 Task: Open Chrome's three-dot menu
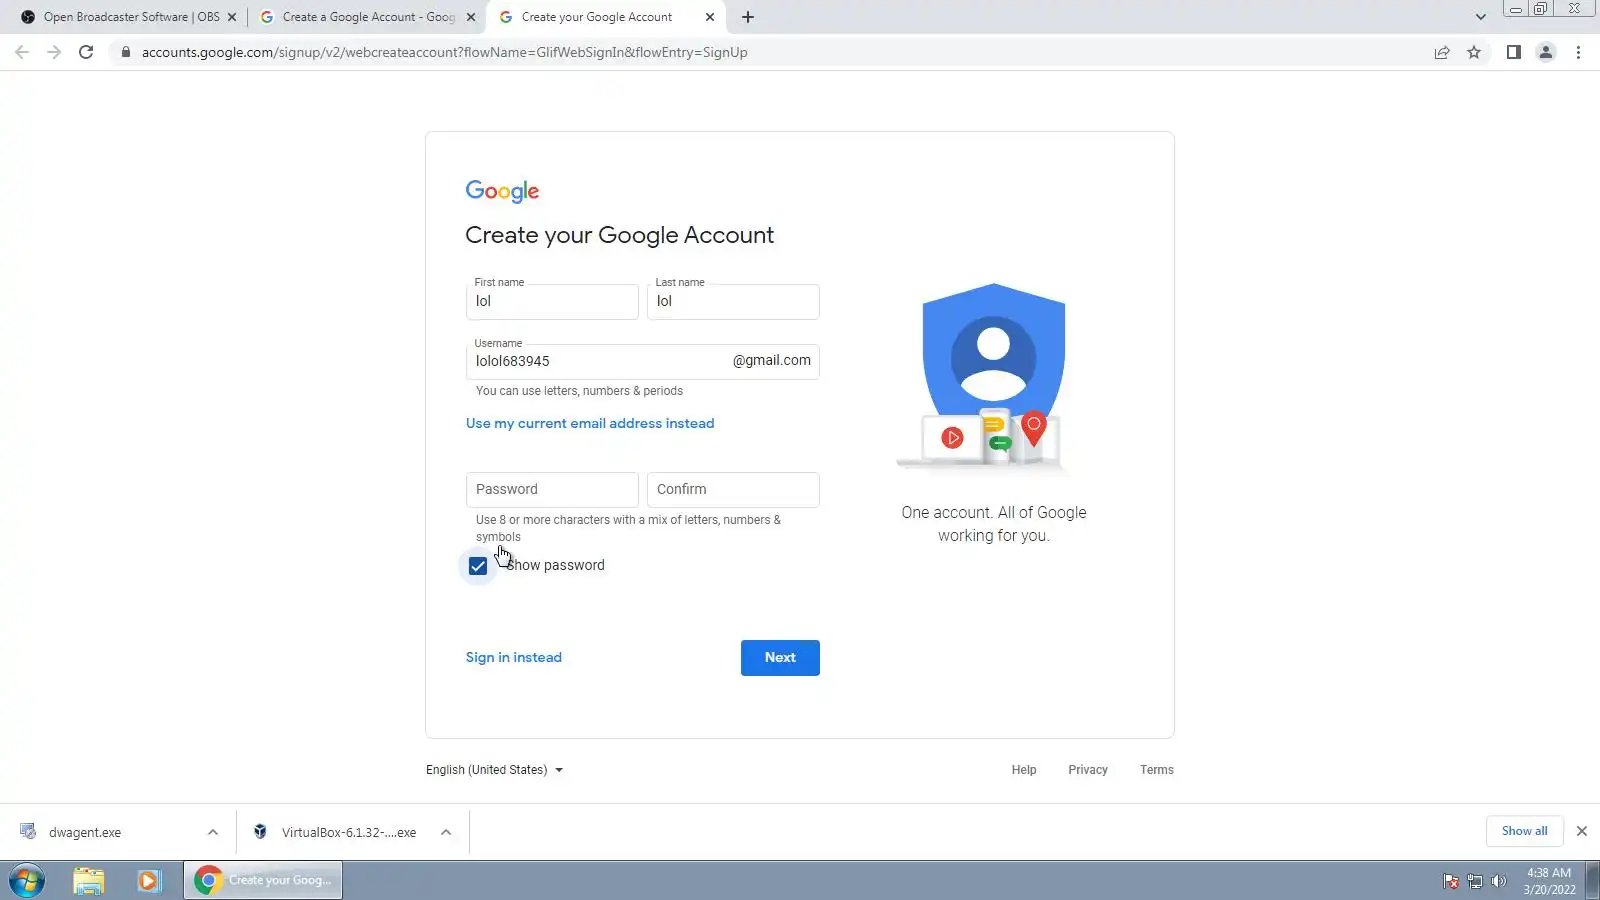pos(1579,52)
